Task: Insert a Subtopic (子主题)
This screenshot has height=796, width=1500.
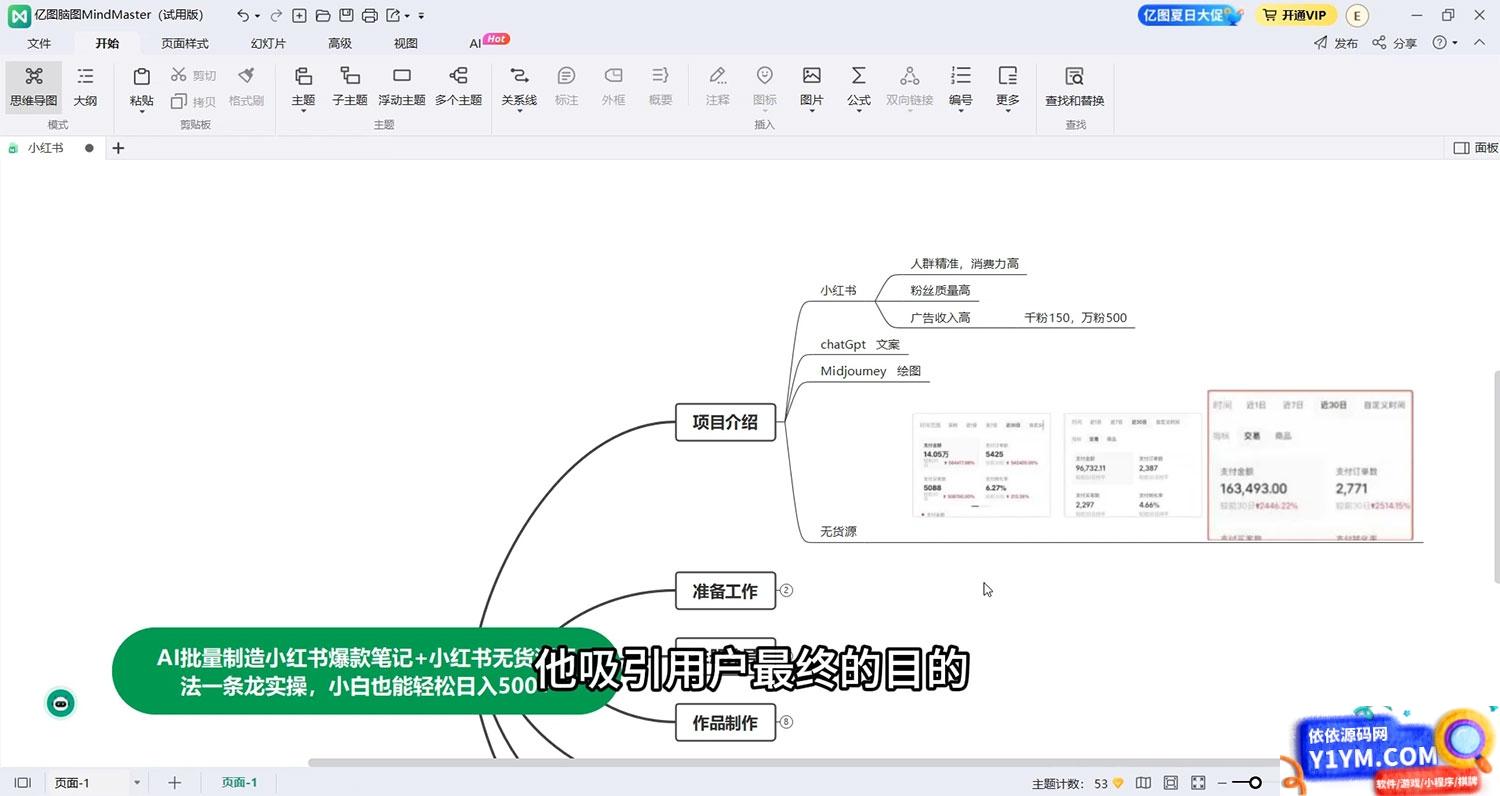Action: [350, 86]
